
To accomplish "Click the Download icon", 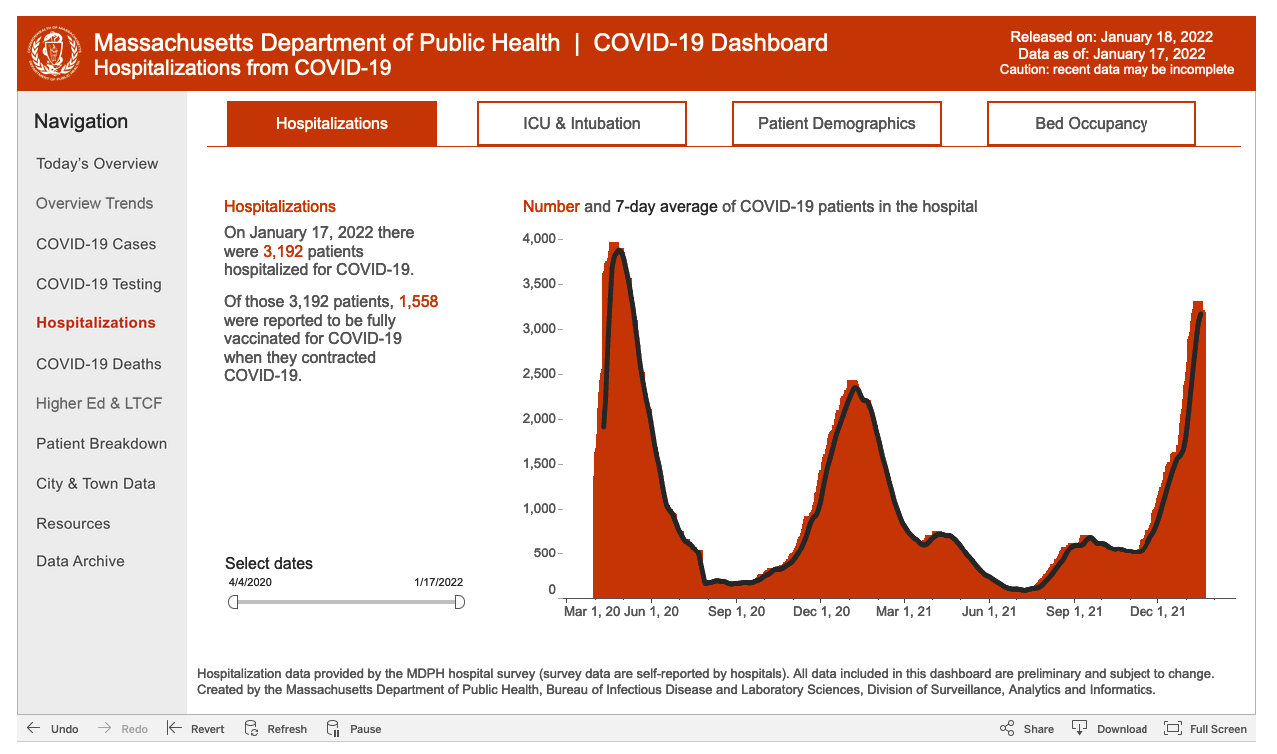I will pyautogui.click(x=1079, y=728).
